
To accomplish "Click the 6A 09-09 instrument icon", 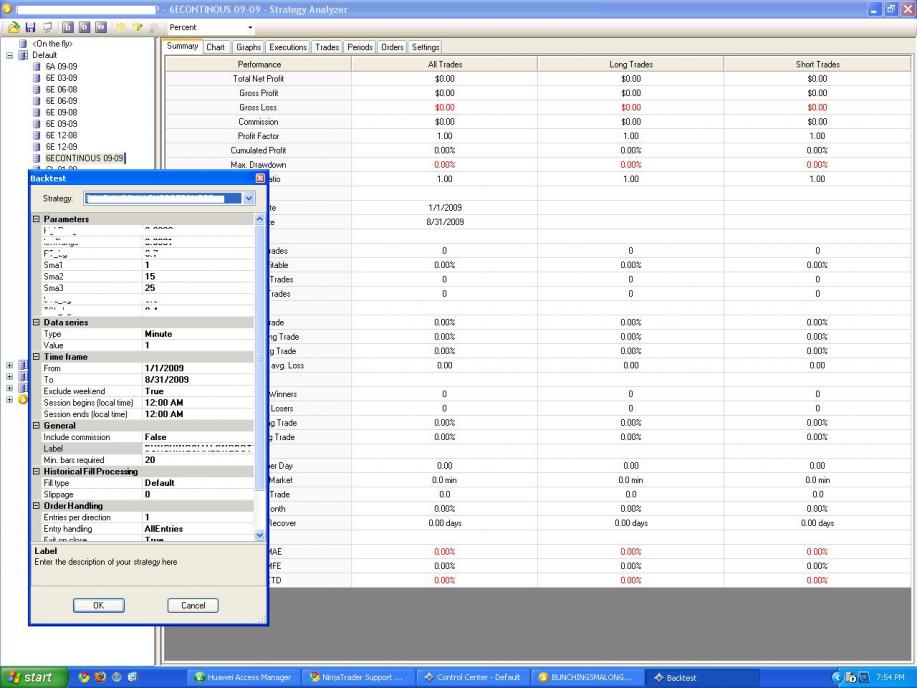I will pos(37,67).
